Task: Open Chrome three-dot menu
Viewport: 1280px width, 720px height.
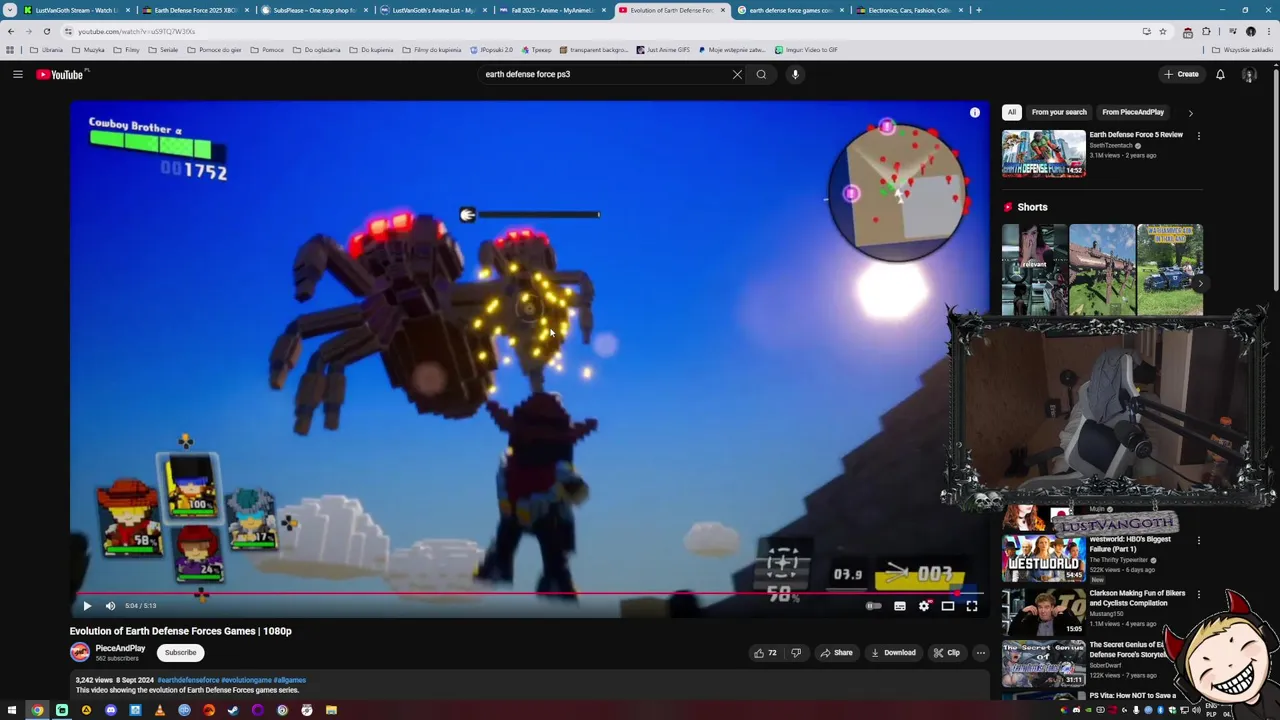Action: point(1269,31)
